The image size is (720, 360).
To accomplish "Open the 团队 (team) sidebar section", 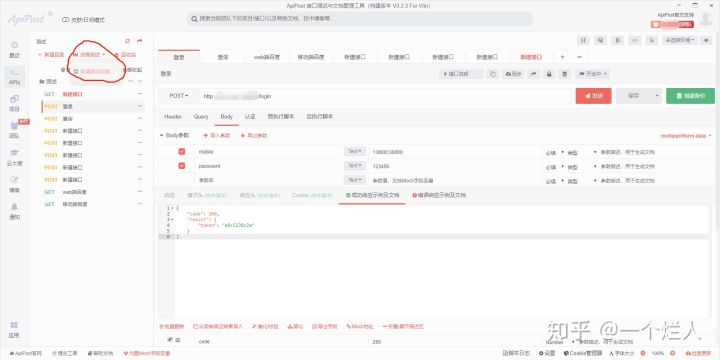I will 14,130.
